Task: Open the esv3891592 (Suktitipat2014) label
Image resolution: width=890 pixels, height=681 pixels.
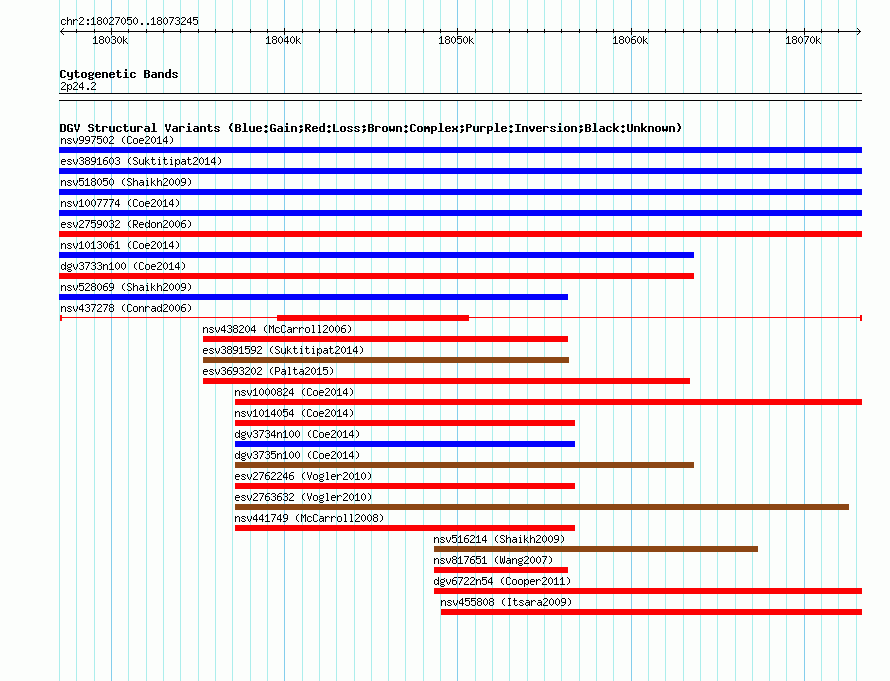Action: coord(283,350)
